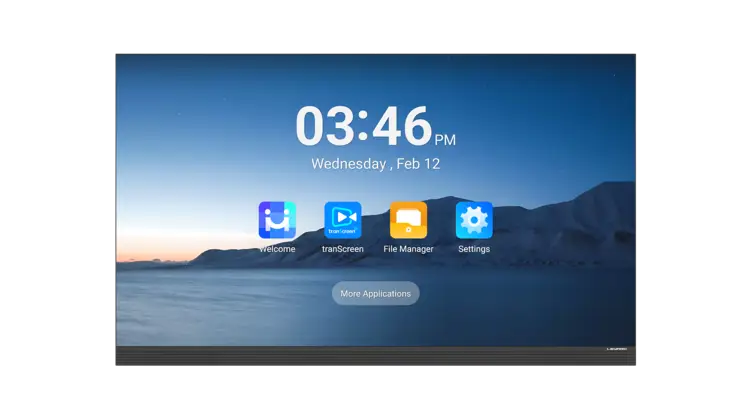Viewport: 746px width, 418px height.
Task: Click the "Welcome" text label
Action: (277, 249)
